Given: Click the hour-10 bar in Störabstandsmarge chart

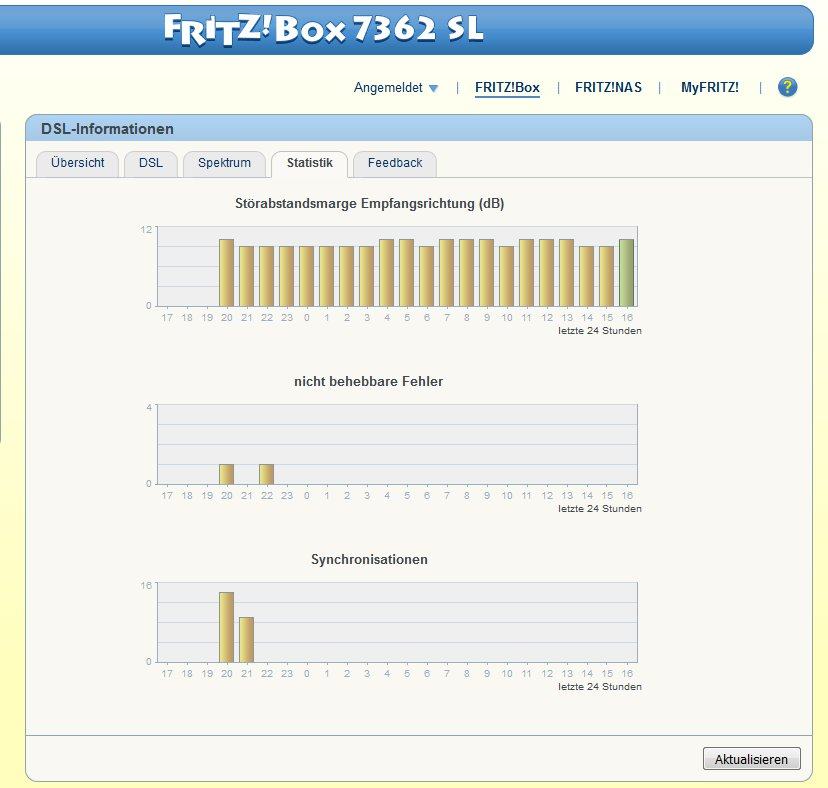Looking at the screenshot, I should click(x=506, y=276).
